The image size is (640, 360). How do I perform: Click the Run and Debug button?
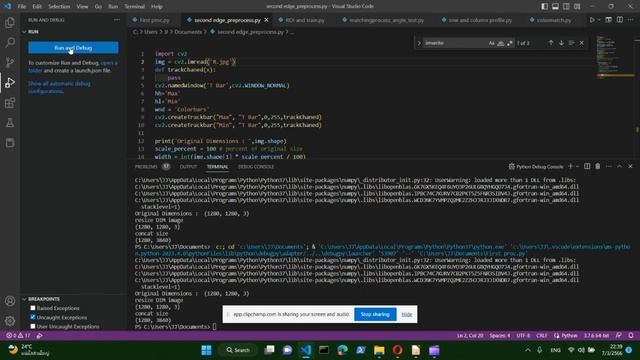point(73,48)
